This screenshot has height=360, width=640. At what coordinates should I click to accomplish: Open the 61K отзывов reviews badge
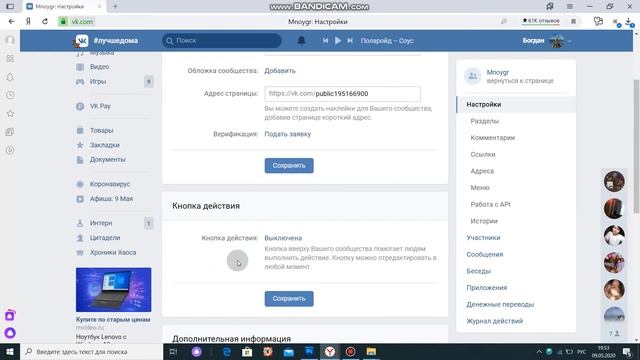[541, 21]
